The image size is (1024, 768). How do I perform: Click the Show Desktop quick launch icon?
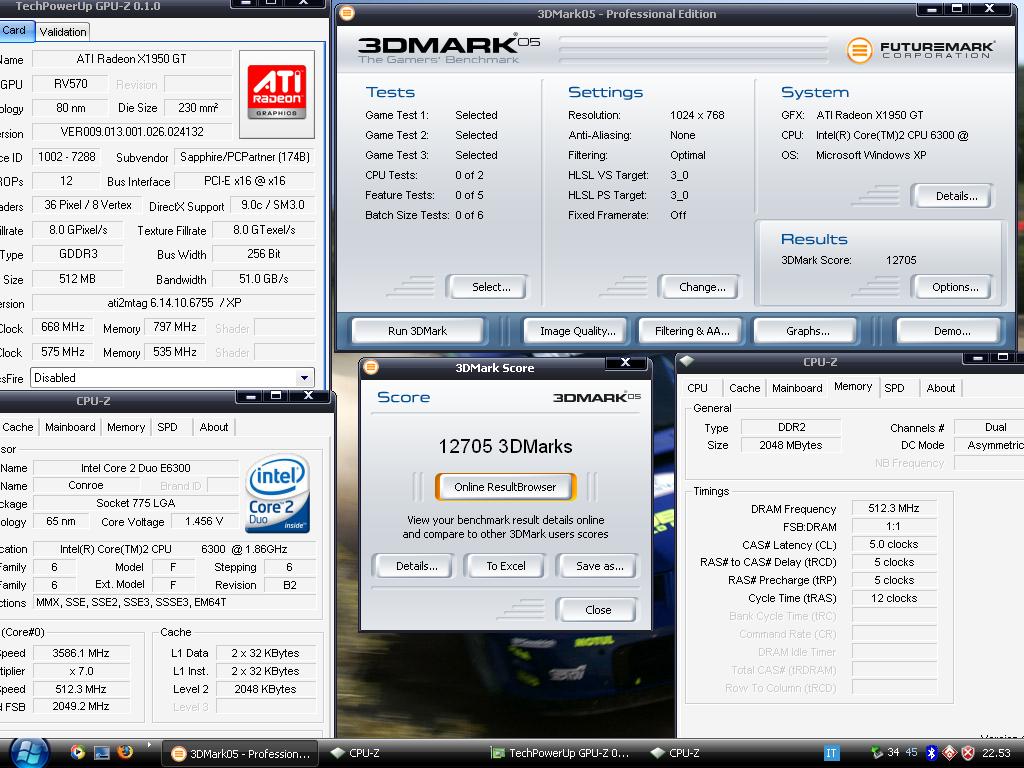coord(102,752)
